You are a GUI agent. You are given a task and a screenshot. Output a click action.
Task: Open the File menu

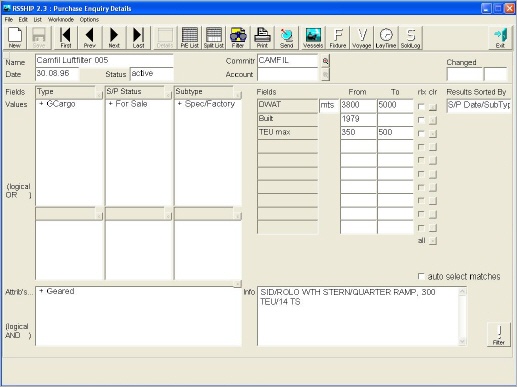tap(9, 19)
